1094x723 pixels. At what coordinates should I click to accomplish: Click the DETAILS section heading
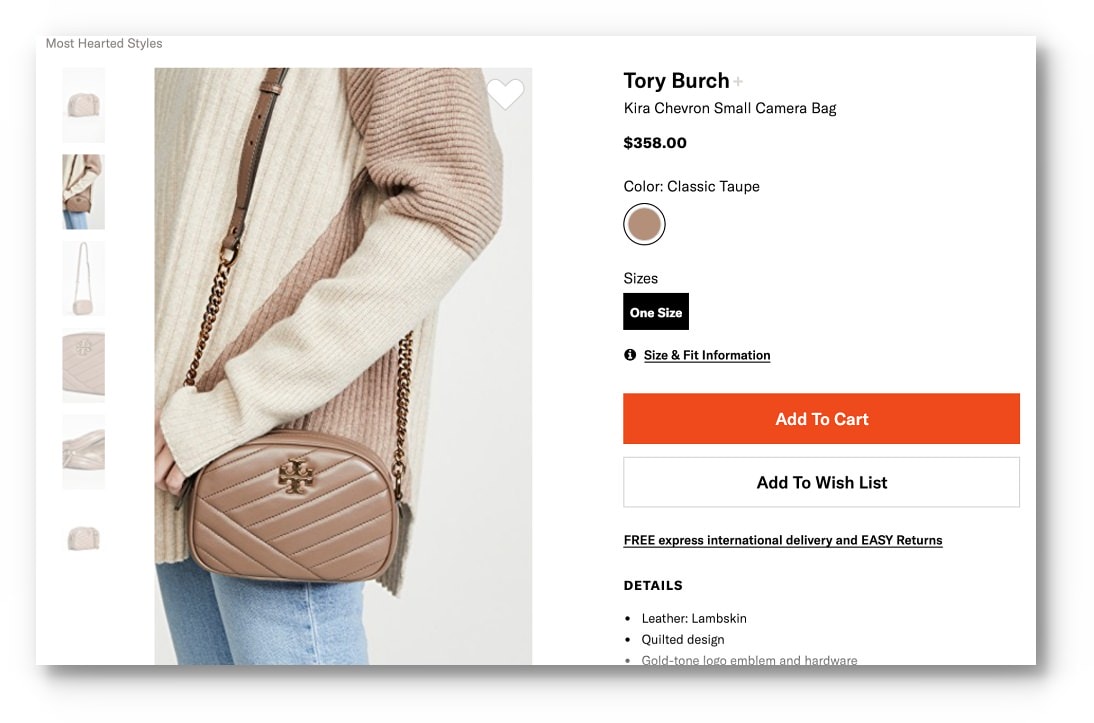(653, 586)
